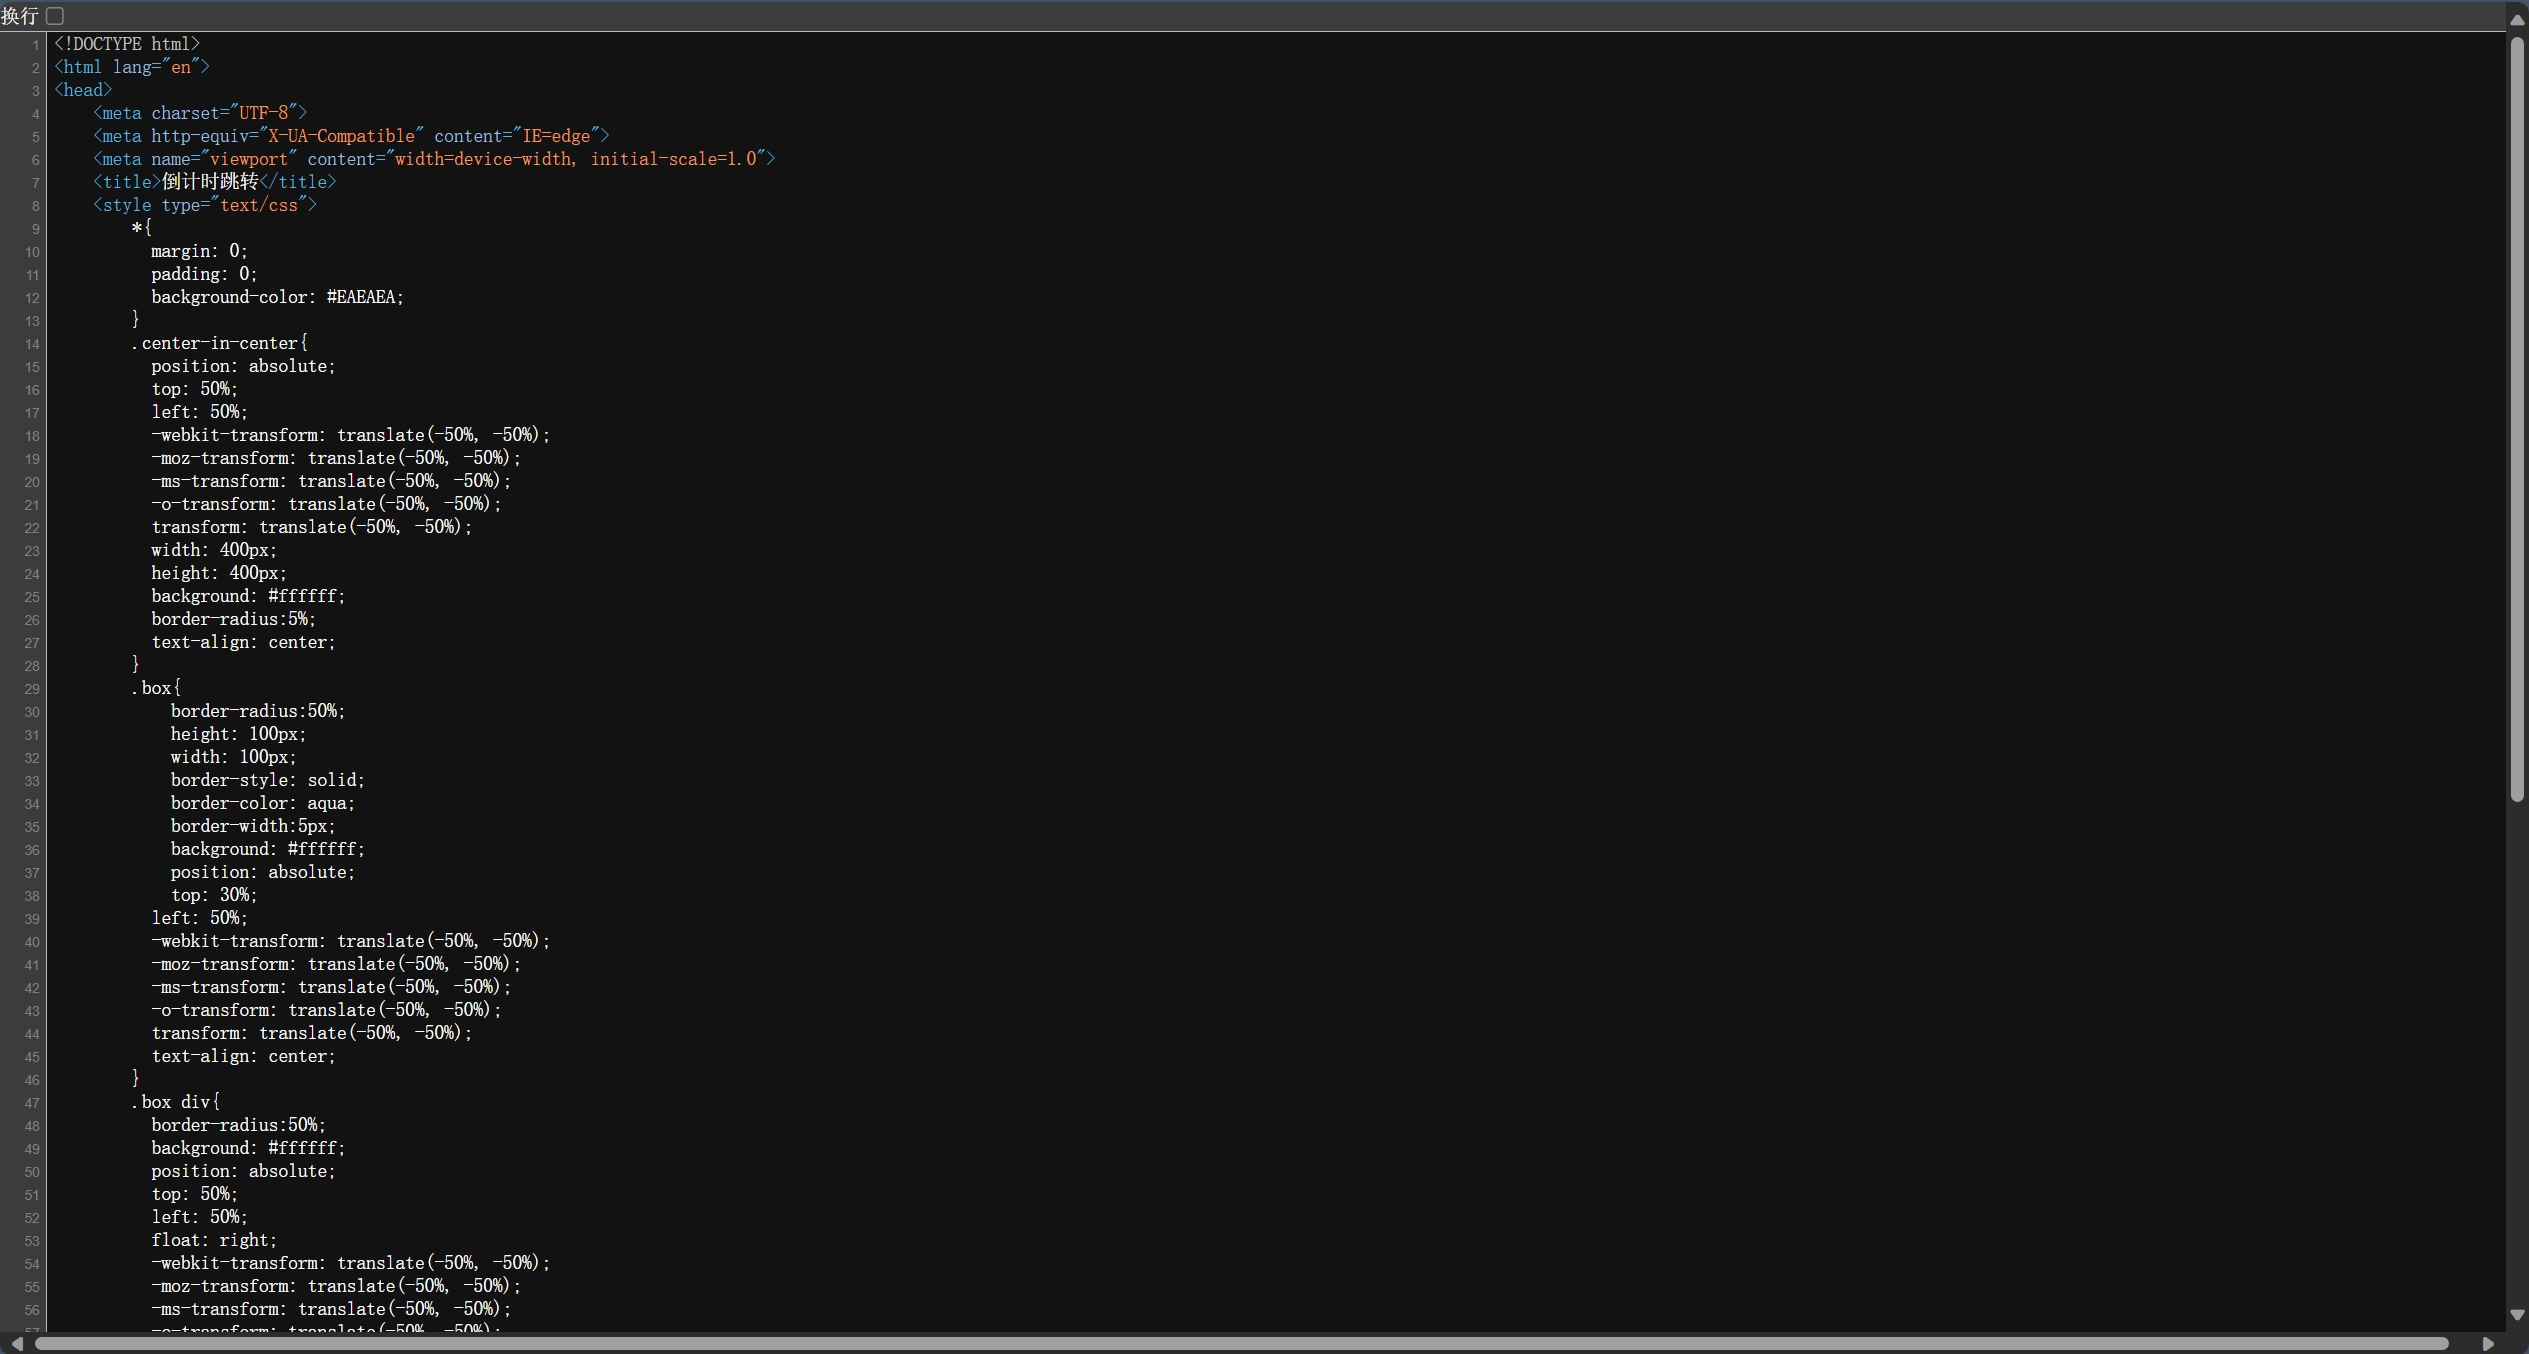Click the margin: 0; declaration
This screenshot has height=1354, width=2529.
coord(199,251)
